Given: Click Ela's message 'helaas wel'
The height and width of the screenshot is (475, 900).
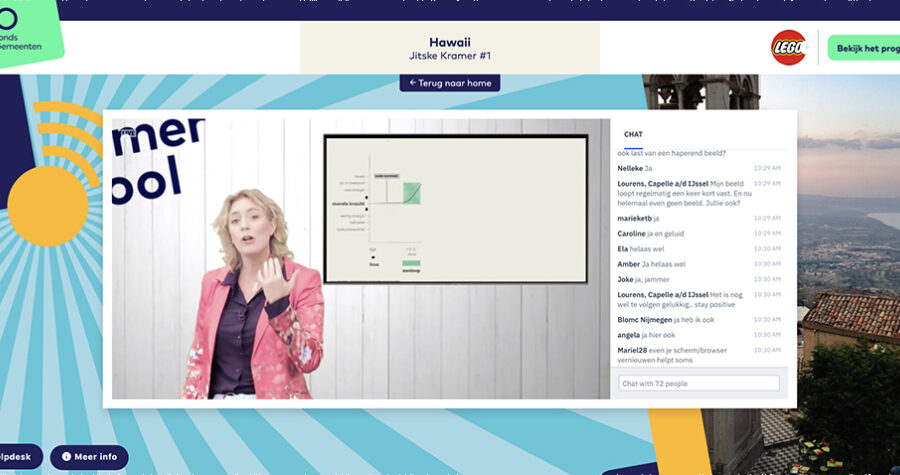Looking at the screenshot, I should click(x=699, y=249).
